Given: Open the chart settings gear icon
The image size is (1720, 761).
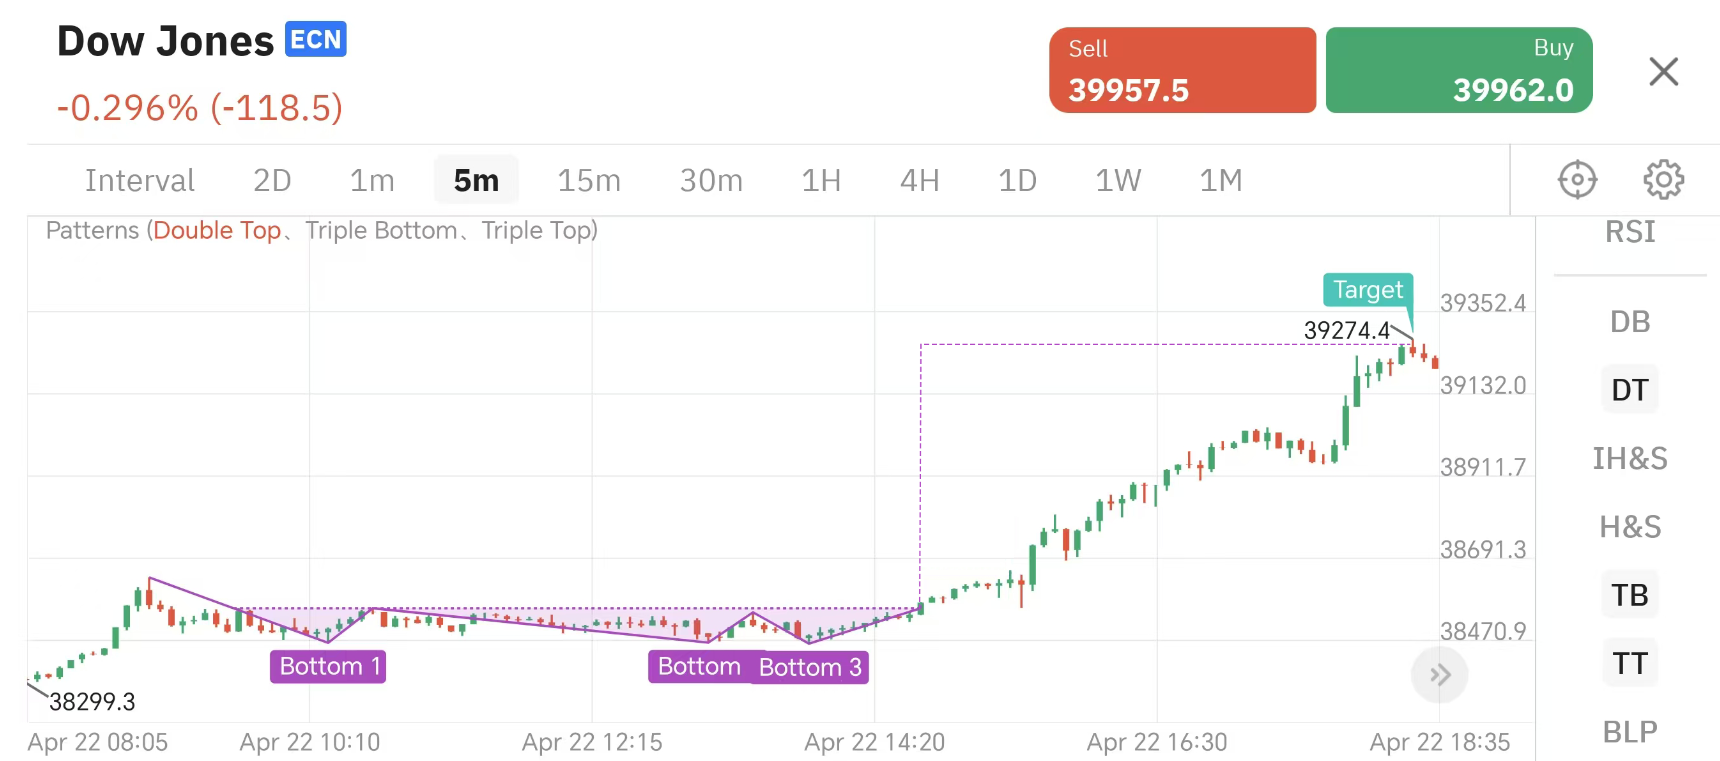Looking at the screenshot, I should tap(1663, 180).
